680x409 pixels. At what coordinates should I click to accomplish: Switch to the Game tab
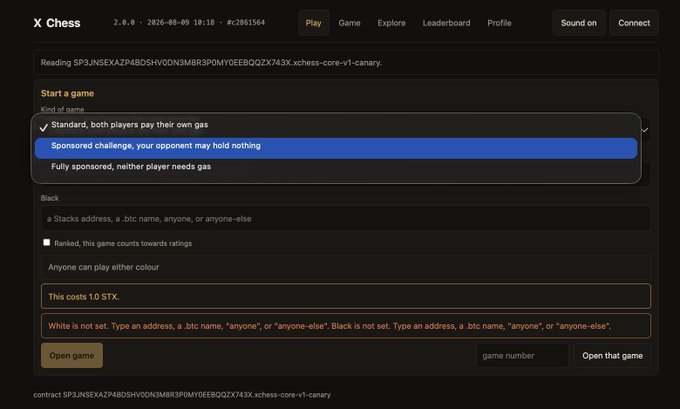pos(349,23)
